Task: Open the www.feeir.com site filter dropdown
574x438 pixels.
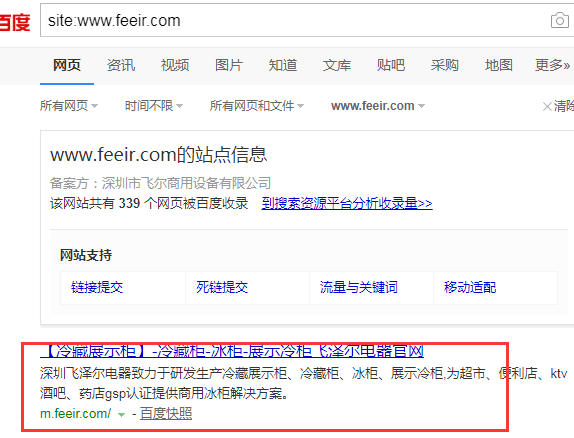Action: click(378, 106)
